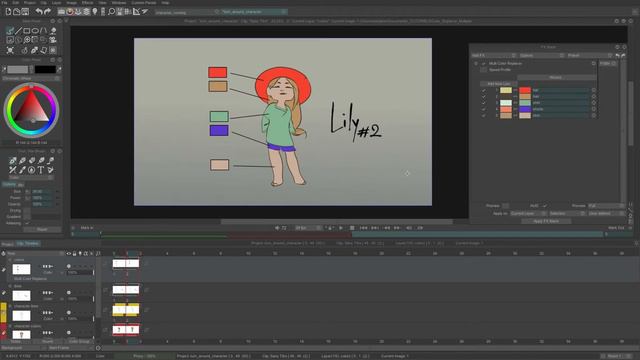The height and width of the screenshot is (360, 640).
Task: Open the Background dropdown below the timeline
Action: click(x=23, y=348)
